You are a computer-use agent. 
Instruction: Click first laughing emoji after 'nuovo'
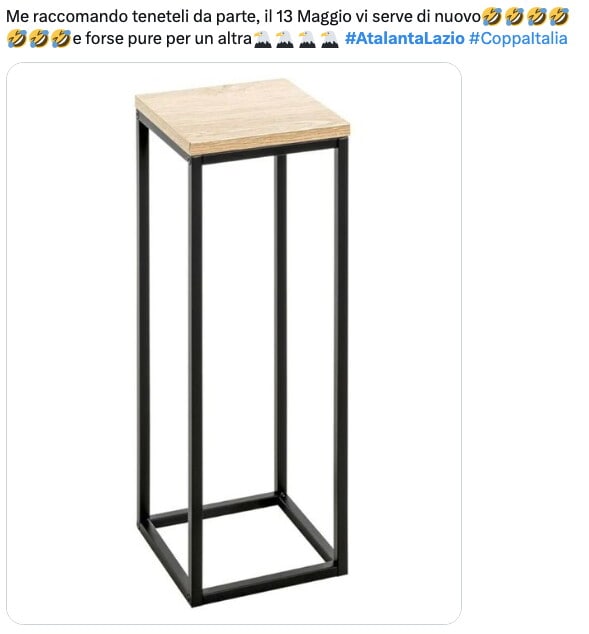(492, 17)
